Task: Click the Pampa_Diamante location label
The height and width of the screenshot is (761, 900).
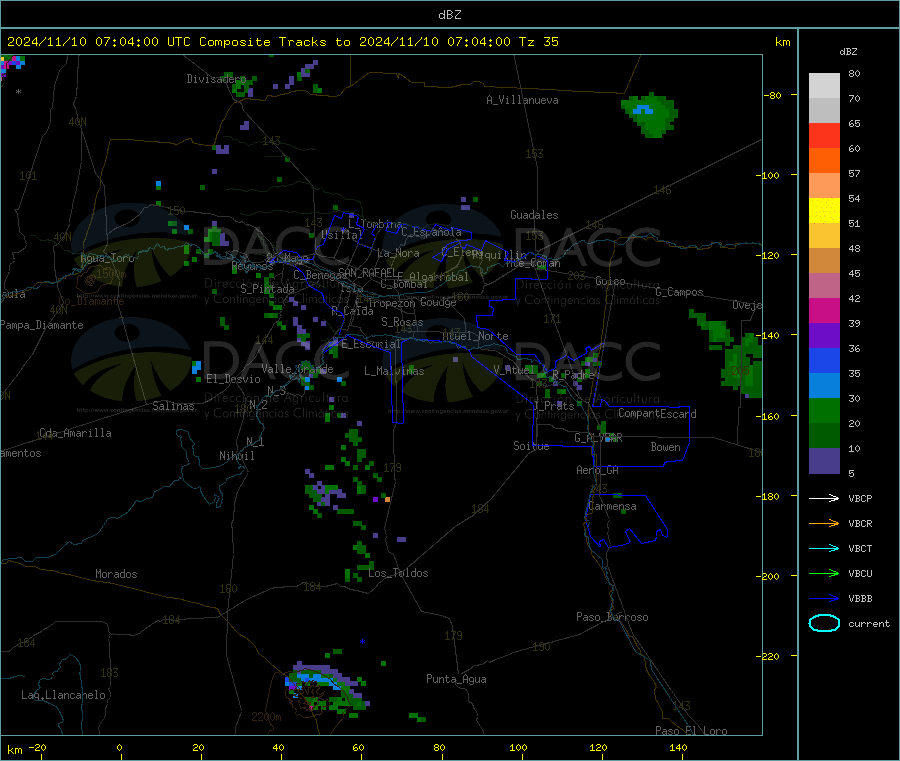Action: pyautogui.click(x=42, y=325)
